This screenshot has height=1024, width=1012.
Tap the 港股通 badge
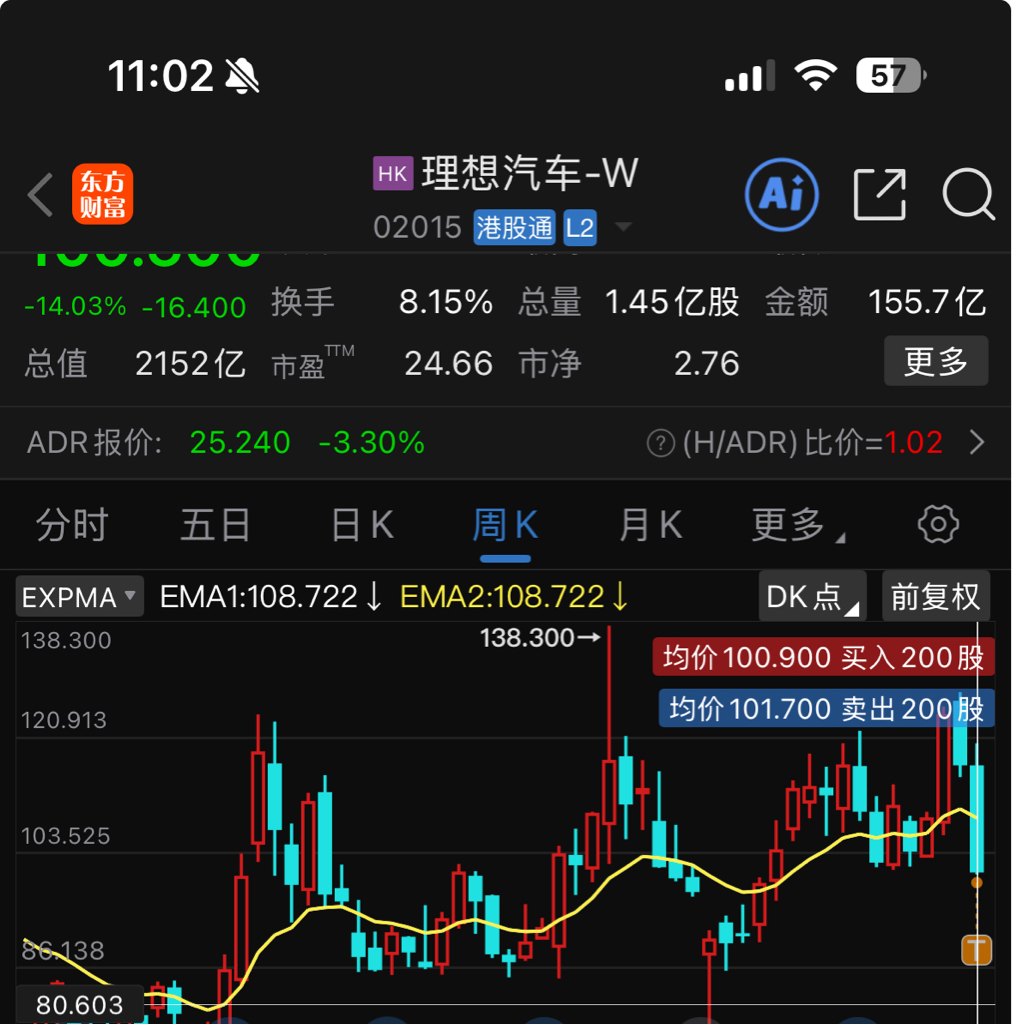pos(514,227)
